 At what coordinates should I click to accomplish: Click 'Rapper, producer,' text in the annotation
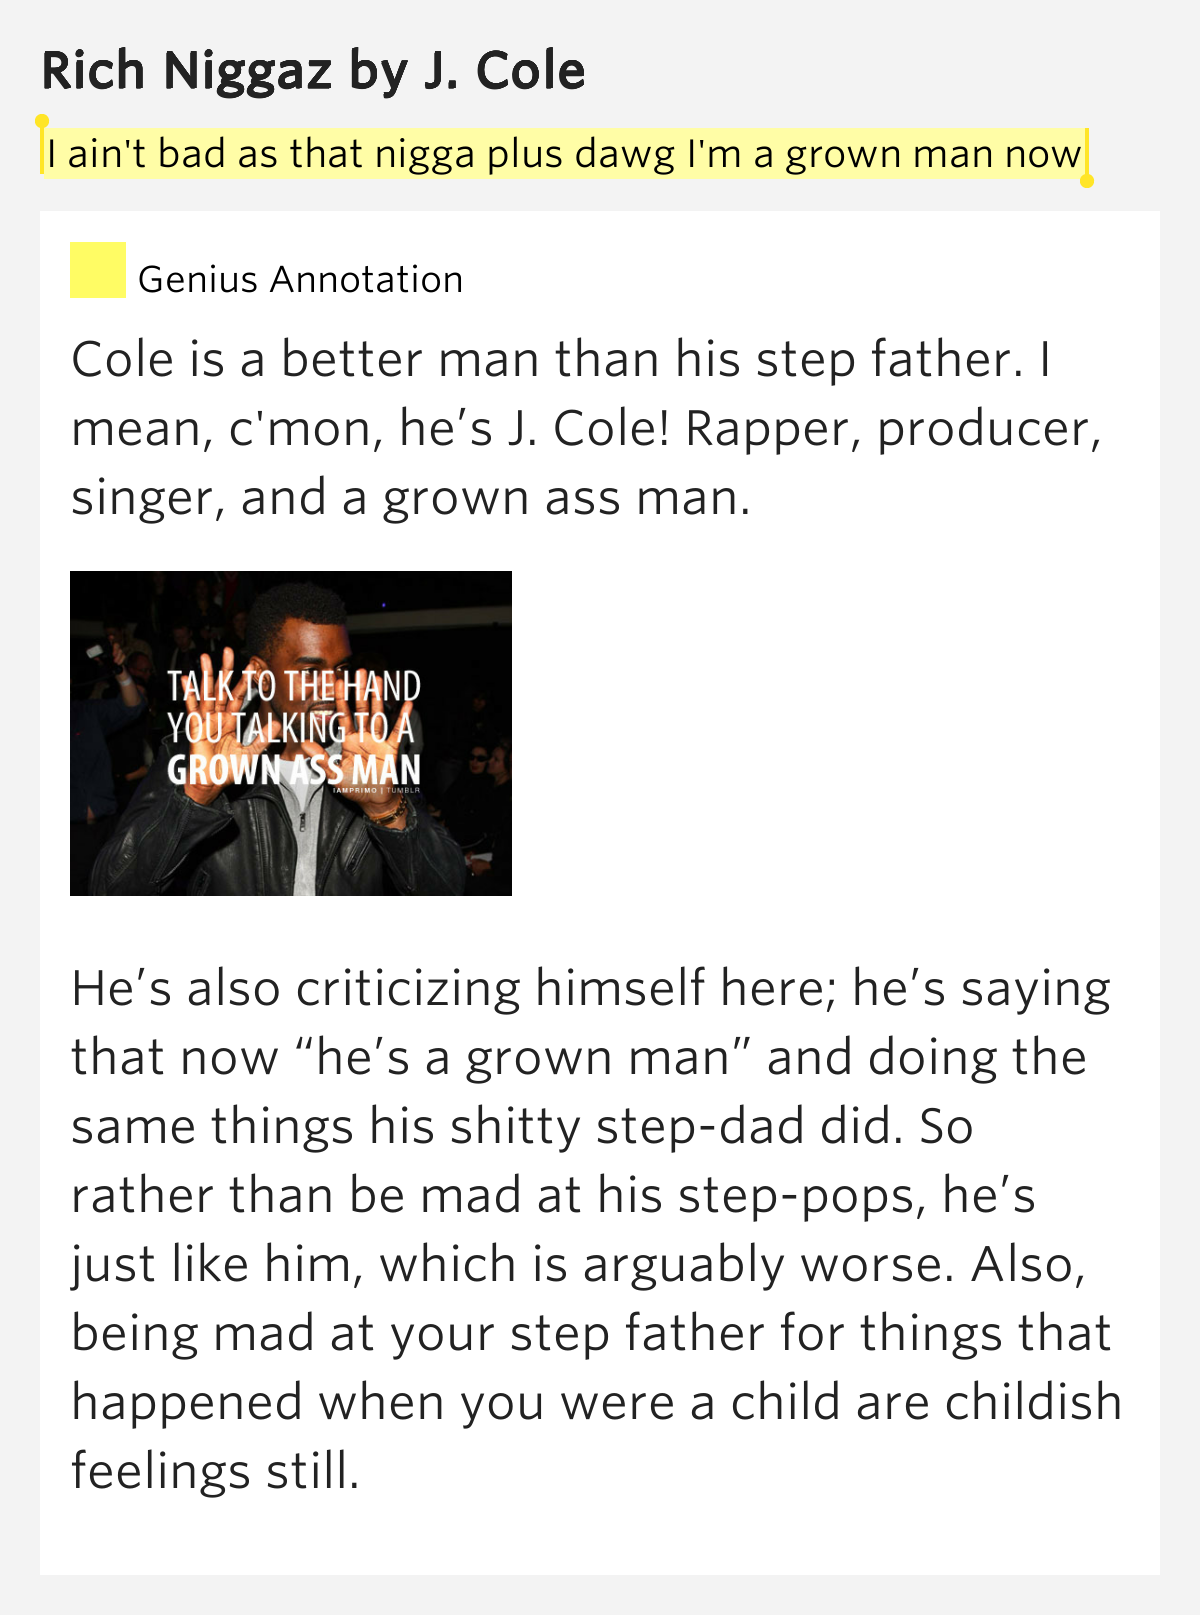[893, 429]
